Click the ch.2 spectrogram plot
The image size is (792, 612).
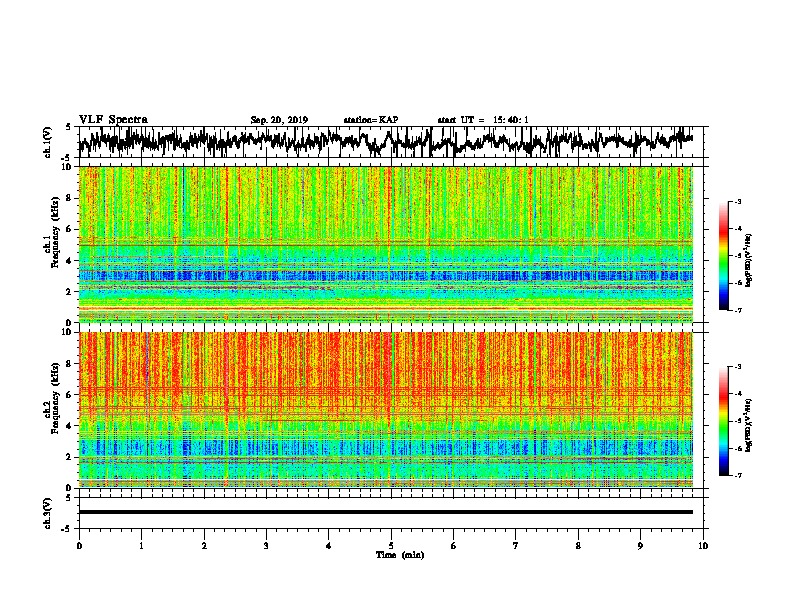coord(385,410)
